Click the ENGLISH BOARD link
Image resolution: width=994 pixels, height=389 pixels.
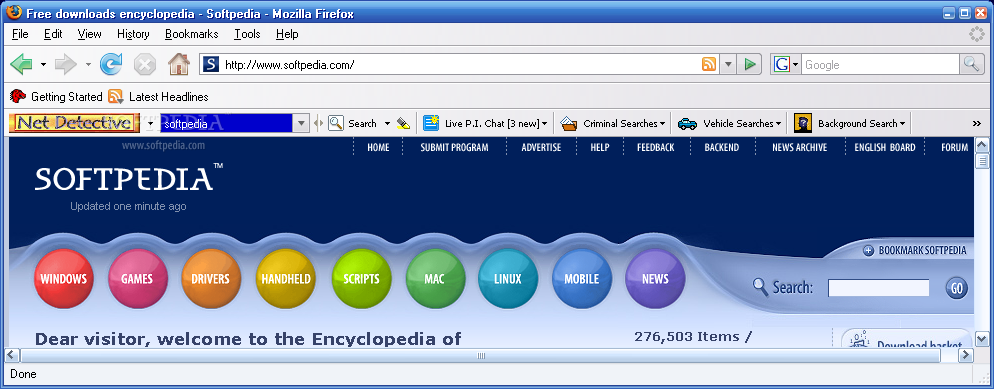pyautogui.click(x=885, y=148)
